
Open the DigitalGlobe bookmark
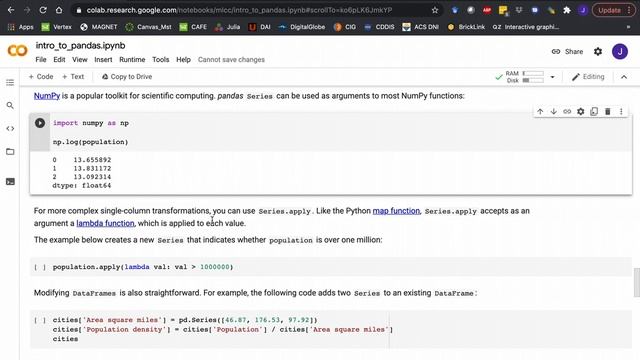click(301, 27)
